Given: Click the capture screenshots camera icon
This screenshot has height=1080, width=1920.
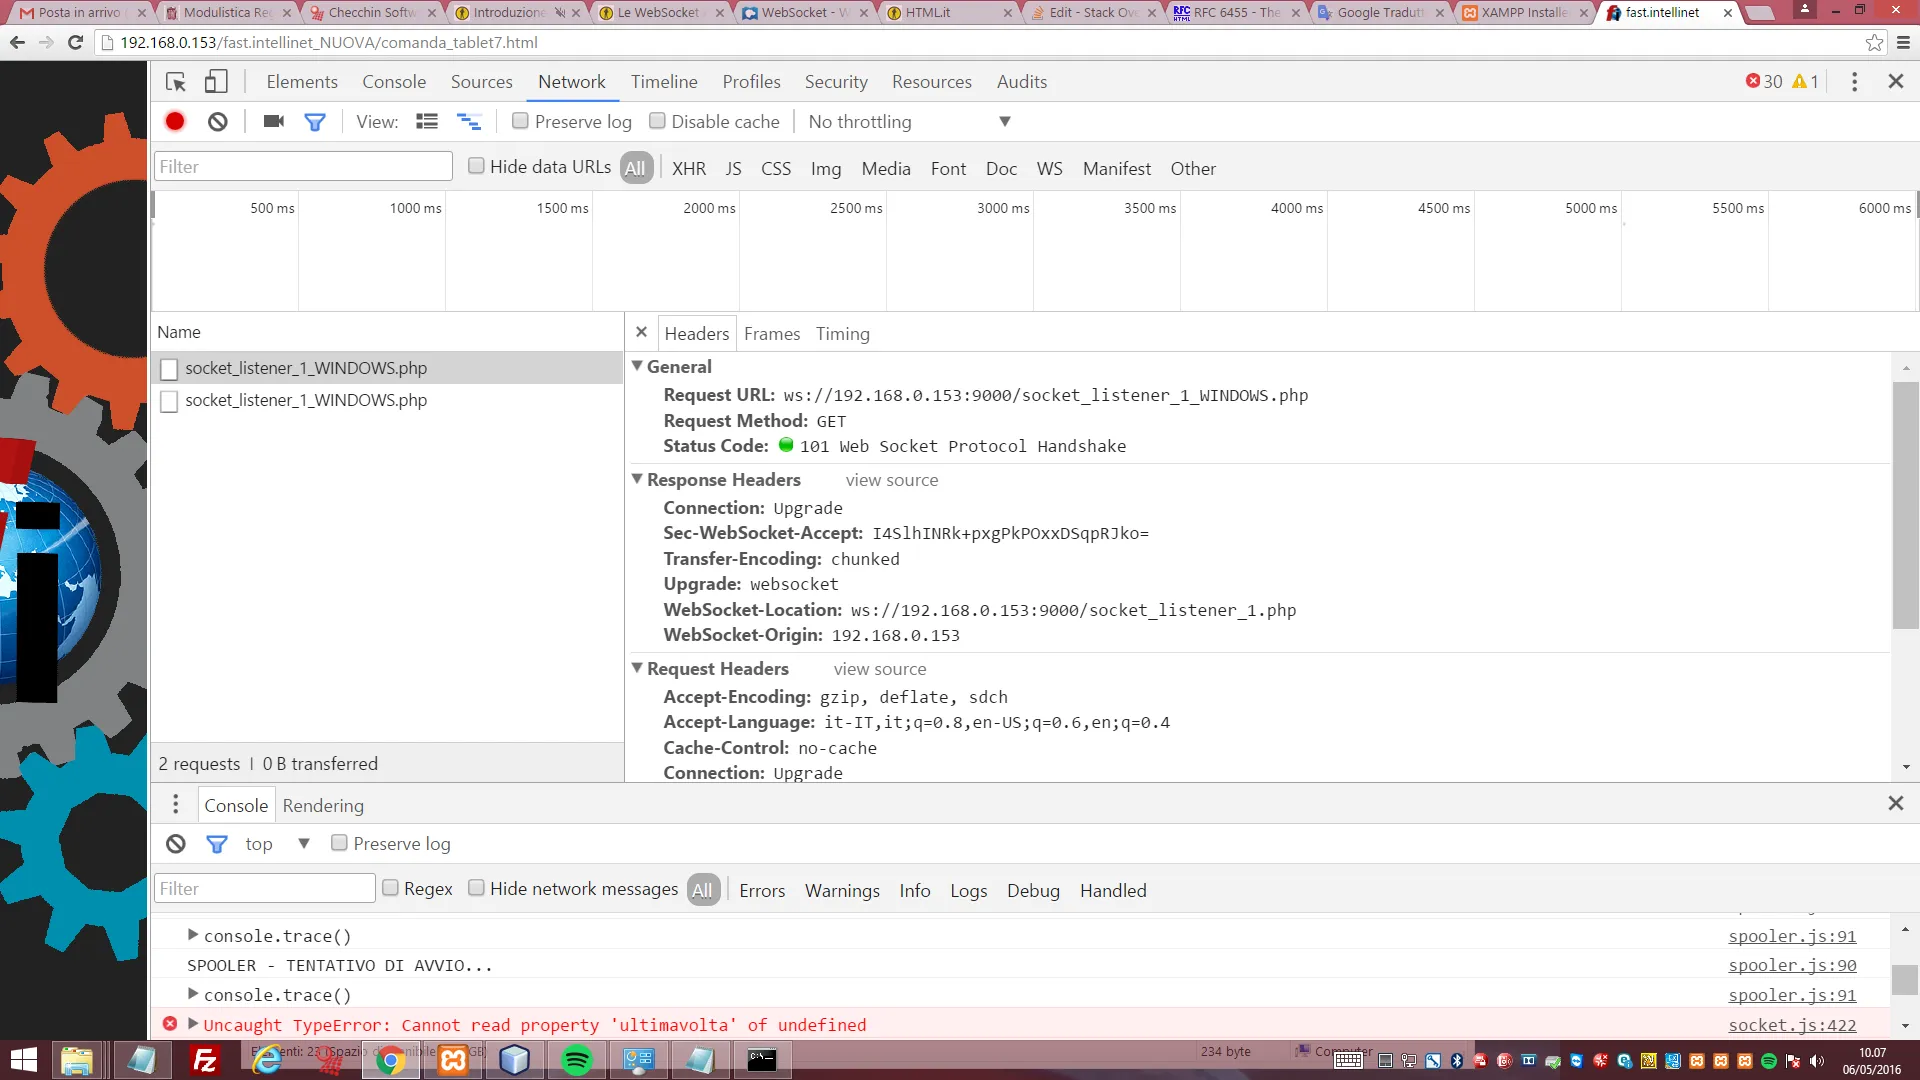Looking at the screenshot, I should click(273, 121).
